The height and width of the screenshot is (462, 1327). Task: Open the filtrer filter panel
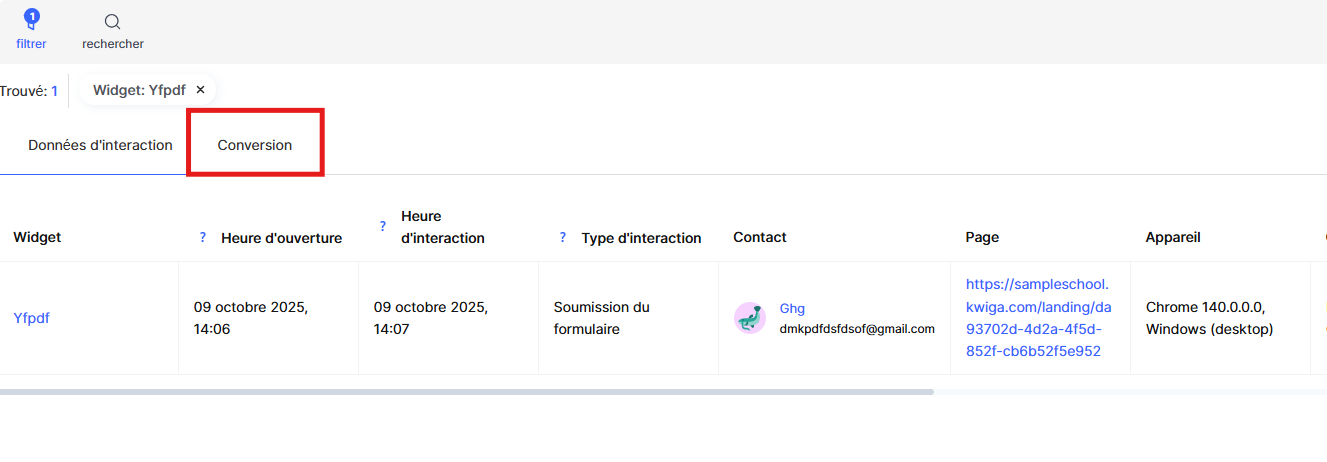[31, 29]
